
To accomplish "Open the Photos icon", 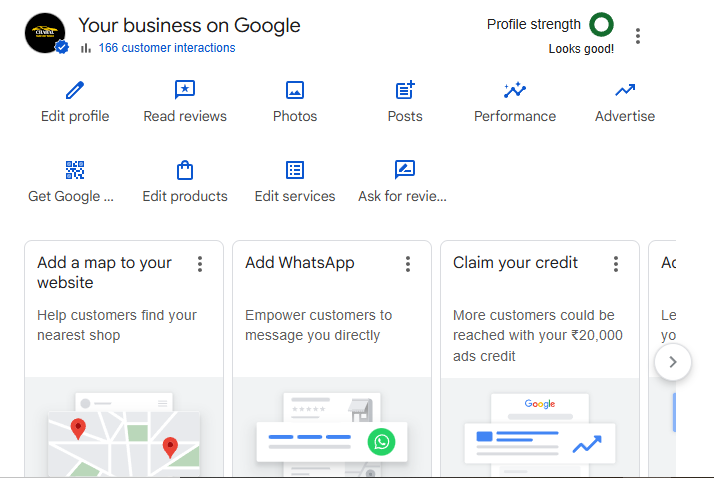I will pyautogui.click(x=295, y=91).
